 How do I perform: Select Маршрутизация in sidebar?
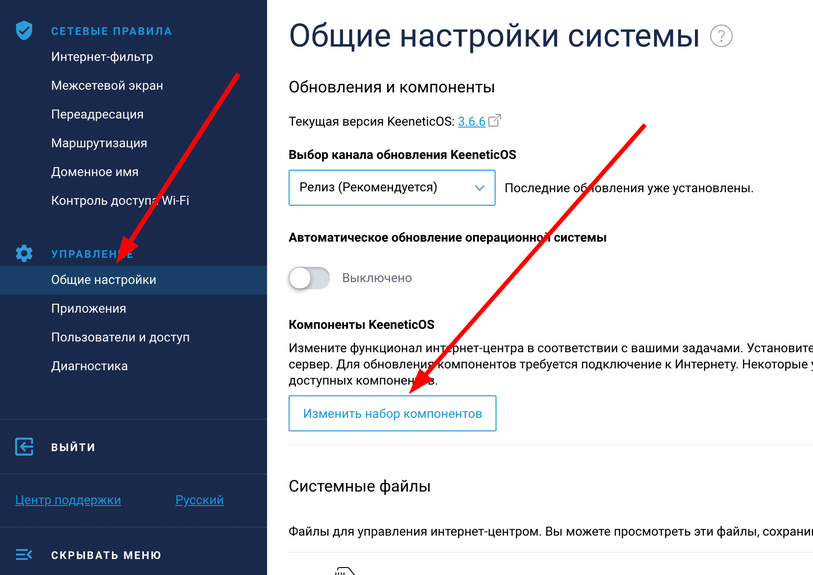pyautogui.click(x=99, y=143)
